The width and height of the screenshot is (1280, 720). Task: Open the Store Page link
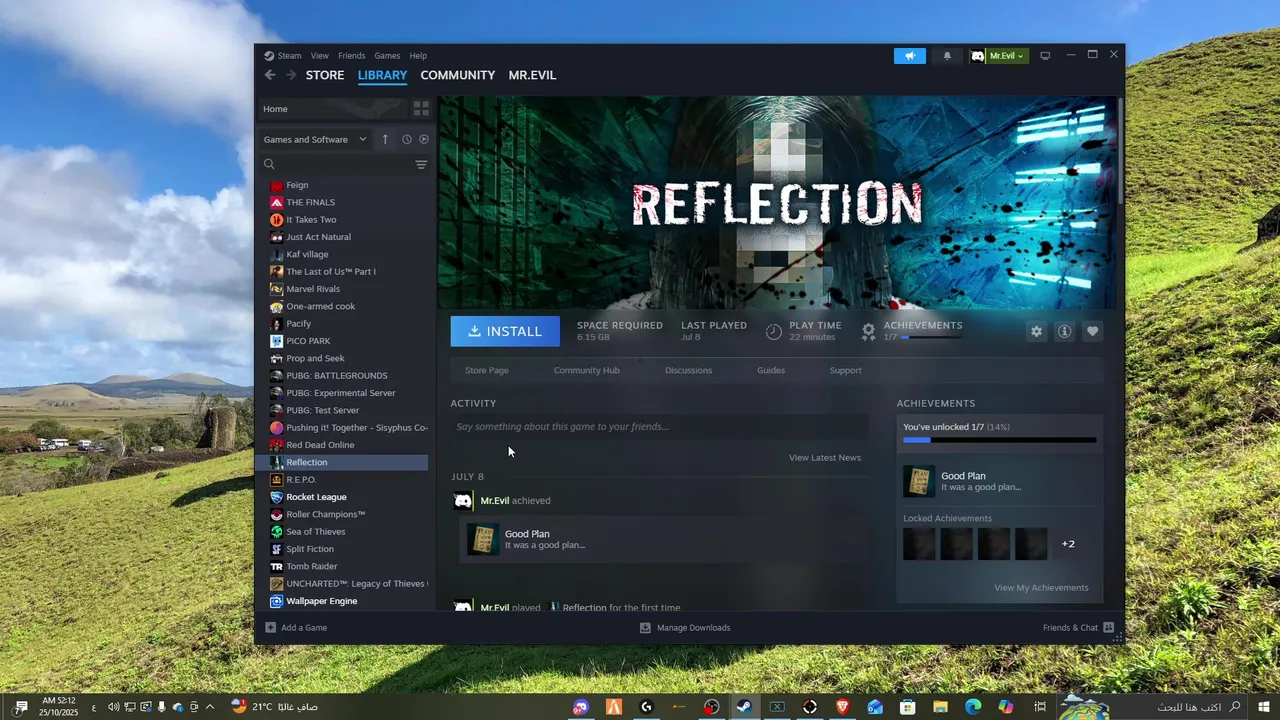pyautogui.click(x=487, y=370)
